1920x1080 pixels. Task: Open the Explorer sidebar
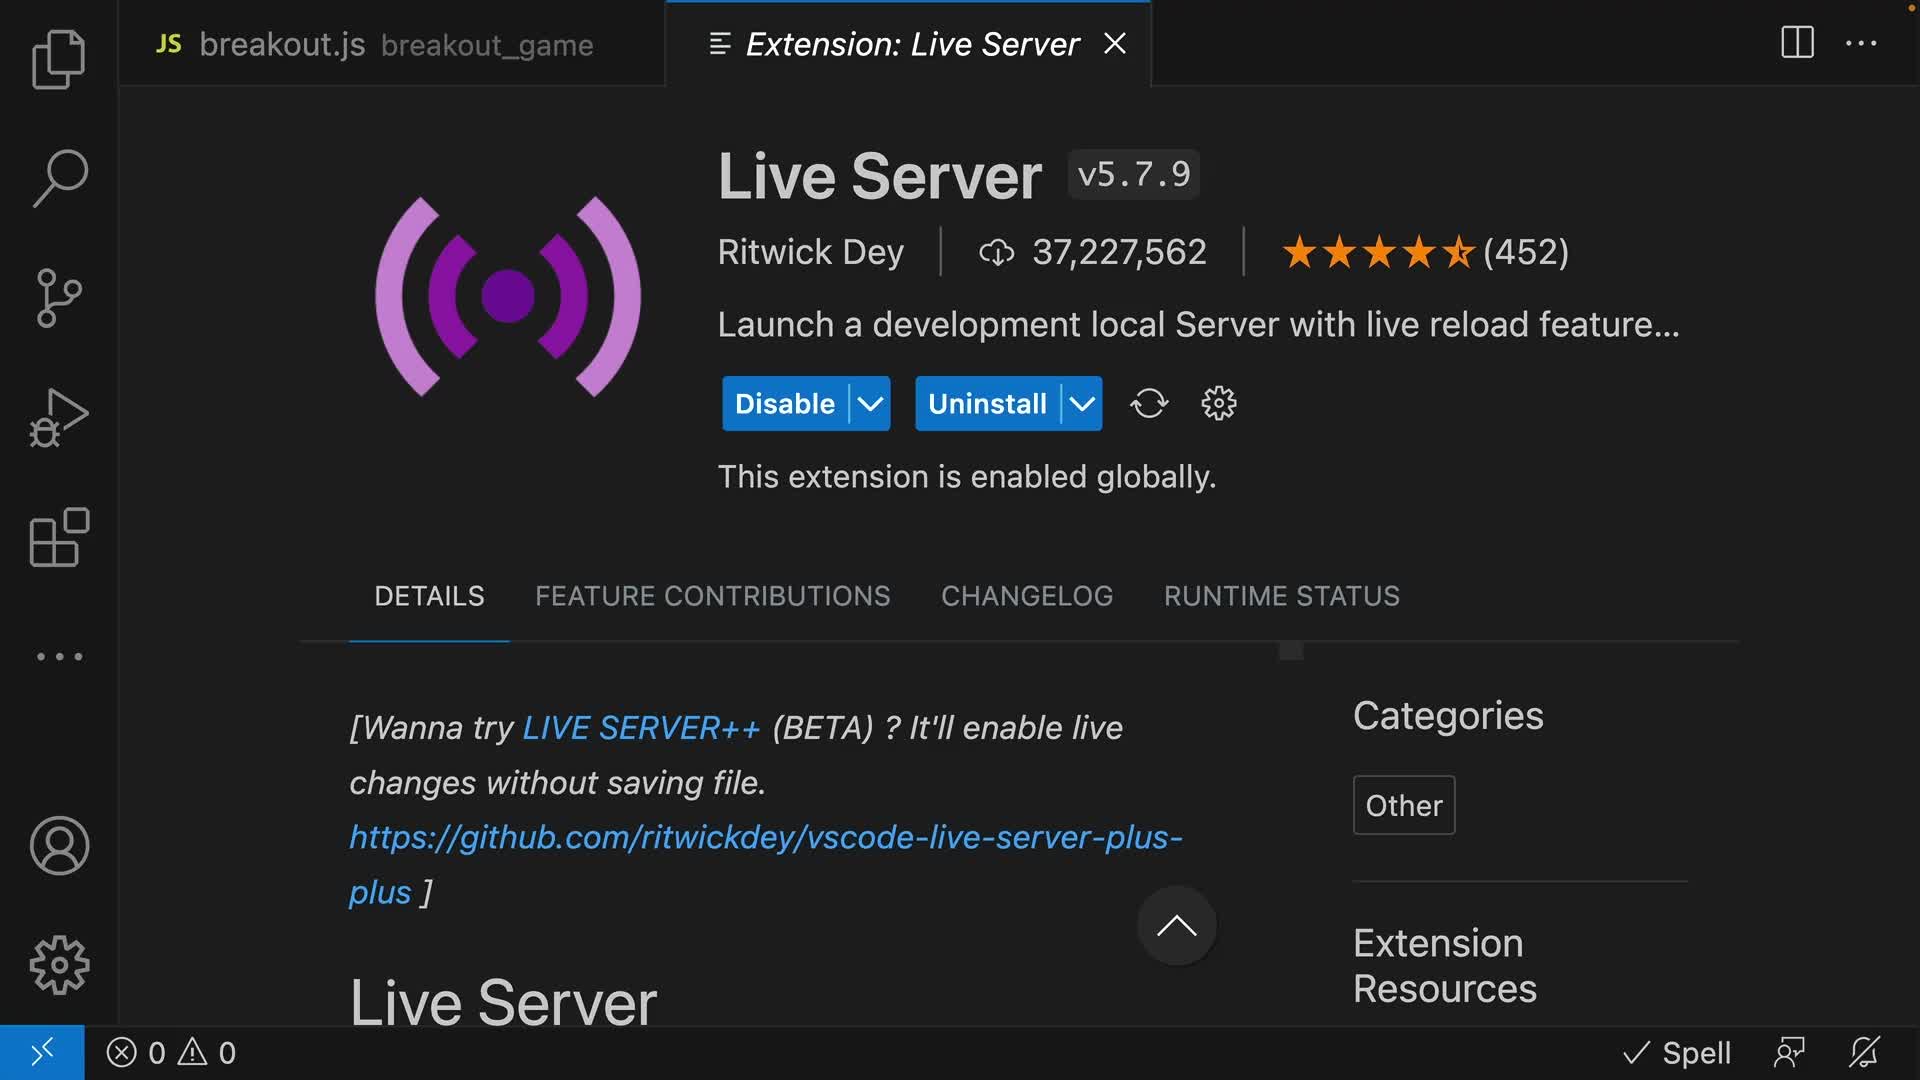click(x=57, y=60)
